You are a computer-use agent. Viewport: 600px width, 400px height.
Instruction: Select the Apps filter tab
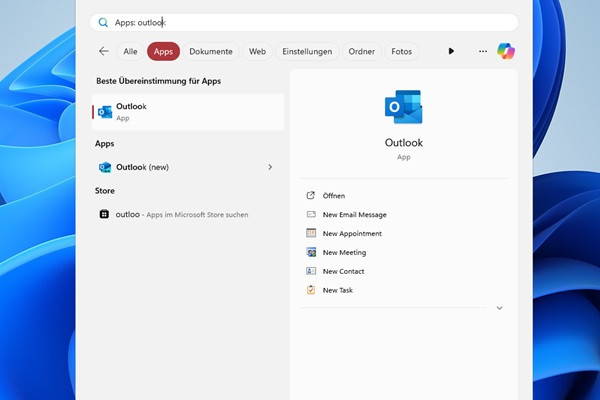(163, 51)
